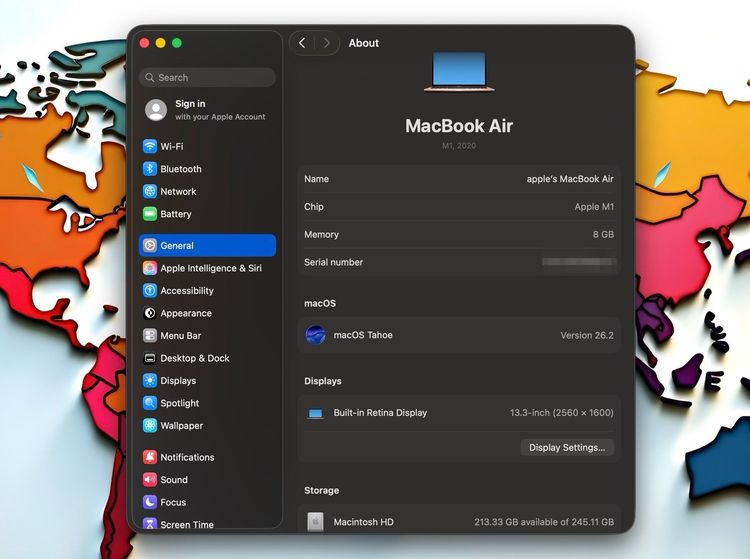The width and height of the screenshot is (750, 559).
Task: Select Appearance label in sidebar
Action: (186, 313)
